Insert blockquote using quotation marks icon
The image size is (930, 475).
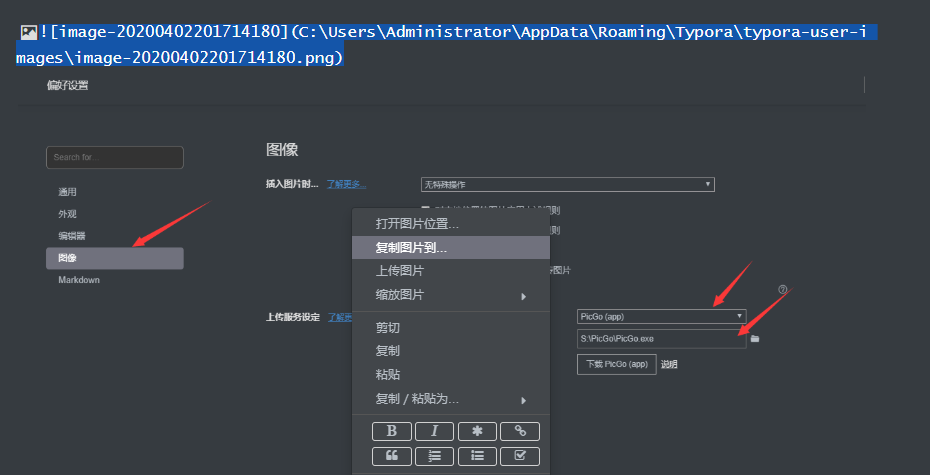click(x=391, y=456)
